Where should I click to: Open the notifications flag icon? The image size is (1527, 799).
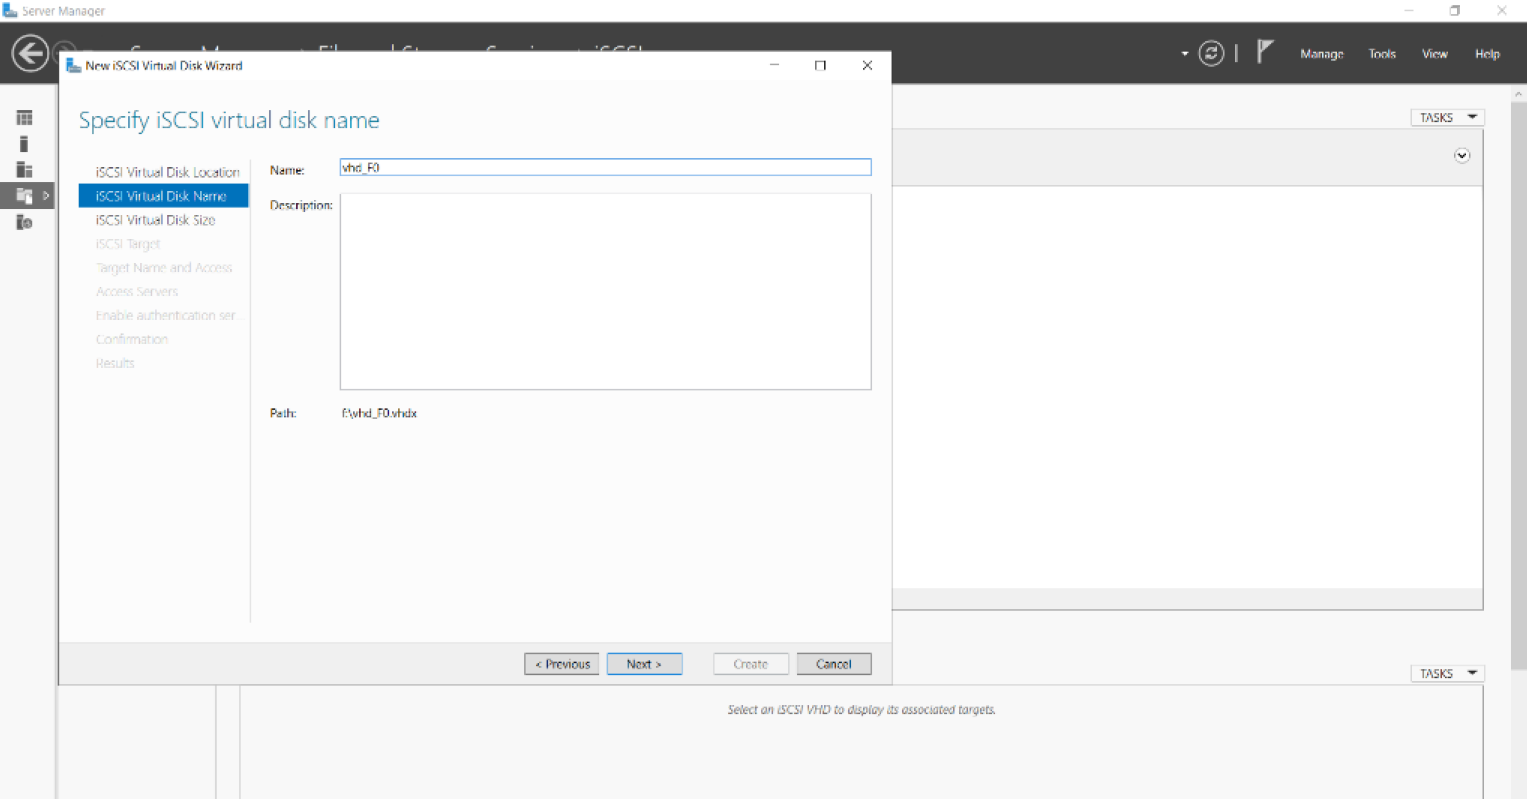tap(1265, 52)
